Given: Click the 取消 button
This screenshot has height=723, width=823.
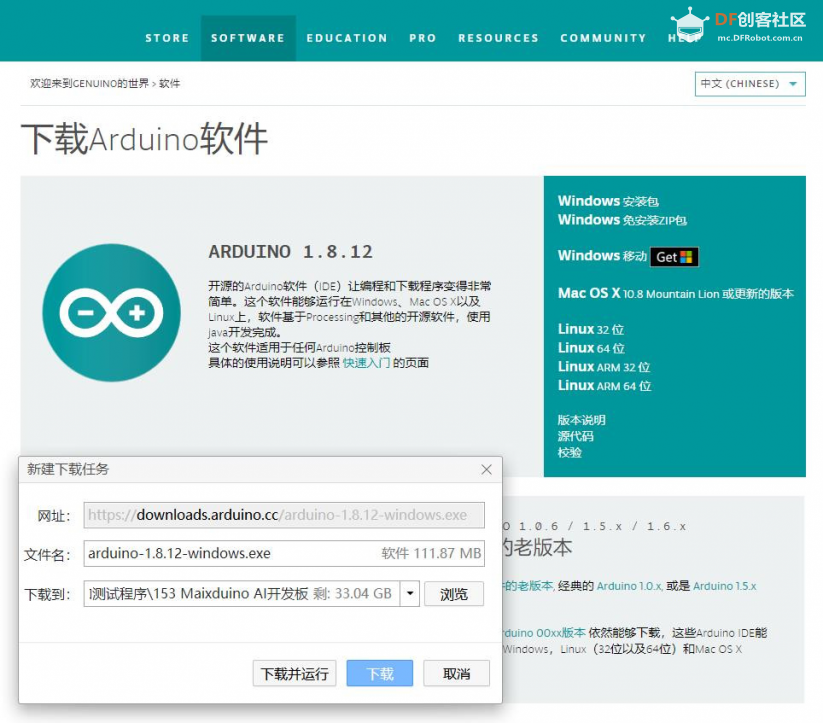Looking at the screenshot, I should point(456,673).
